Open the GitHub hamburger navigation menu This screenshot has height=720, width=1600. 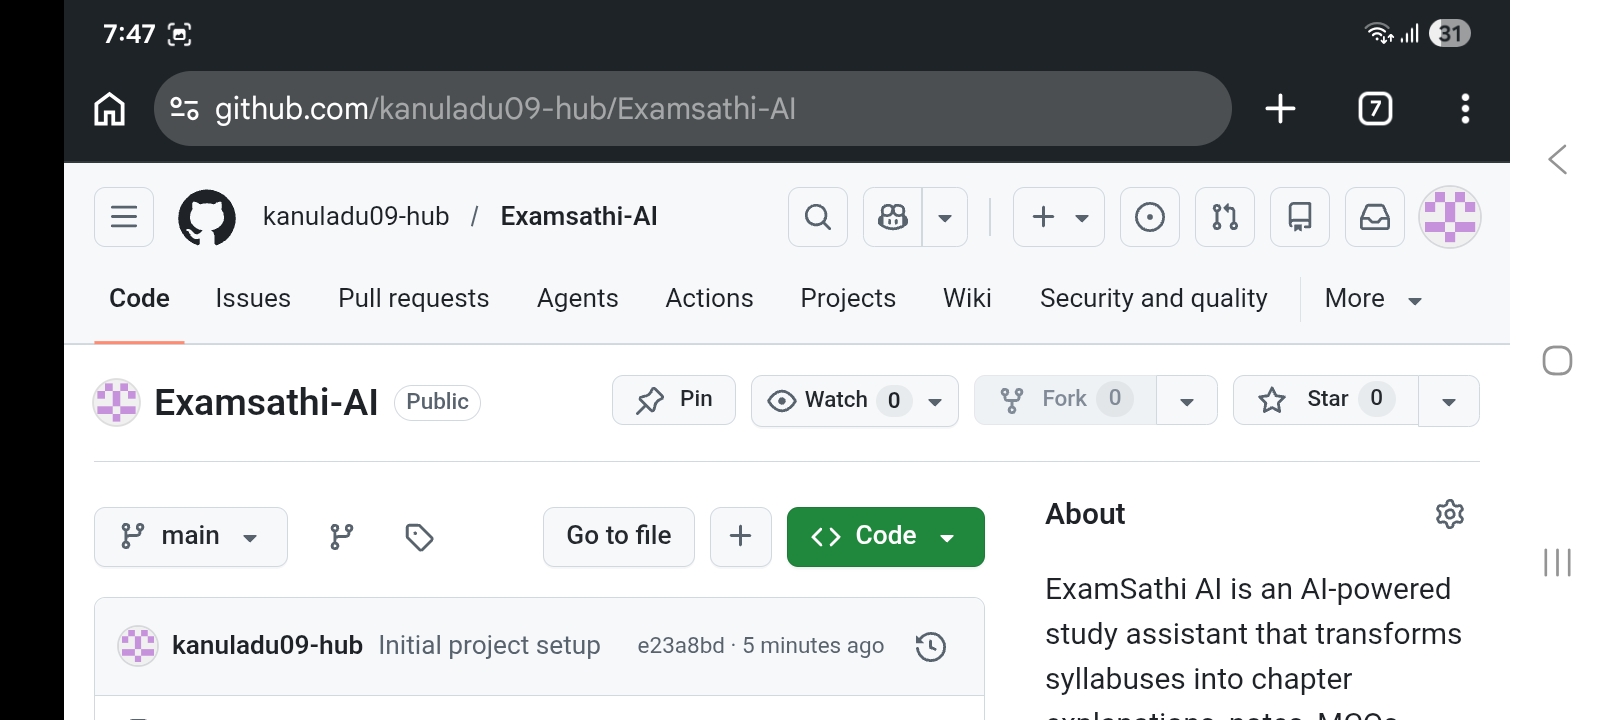(x=124, y=217)
